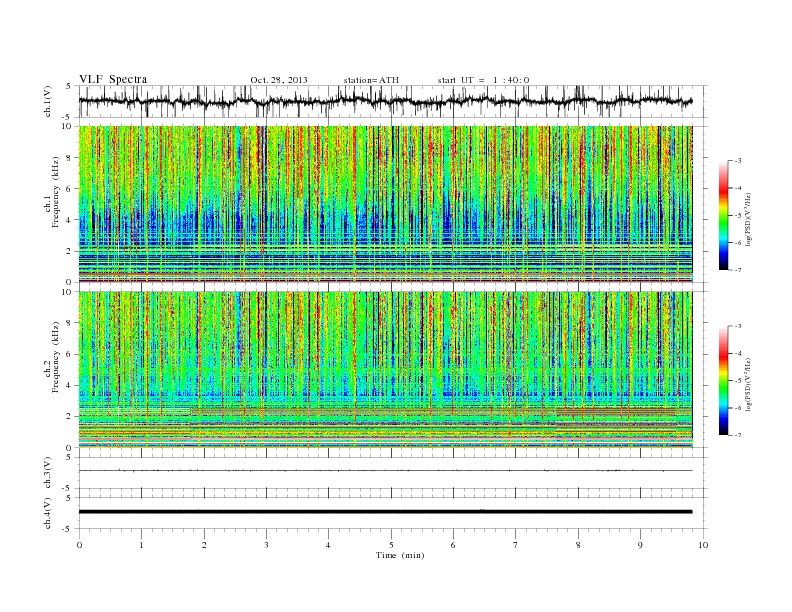Screen dimensions: 792x612
Task: Click the "start UT = 1 :40: 0" text
Action: coord(483,80)
